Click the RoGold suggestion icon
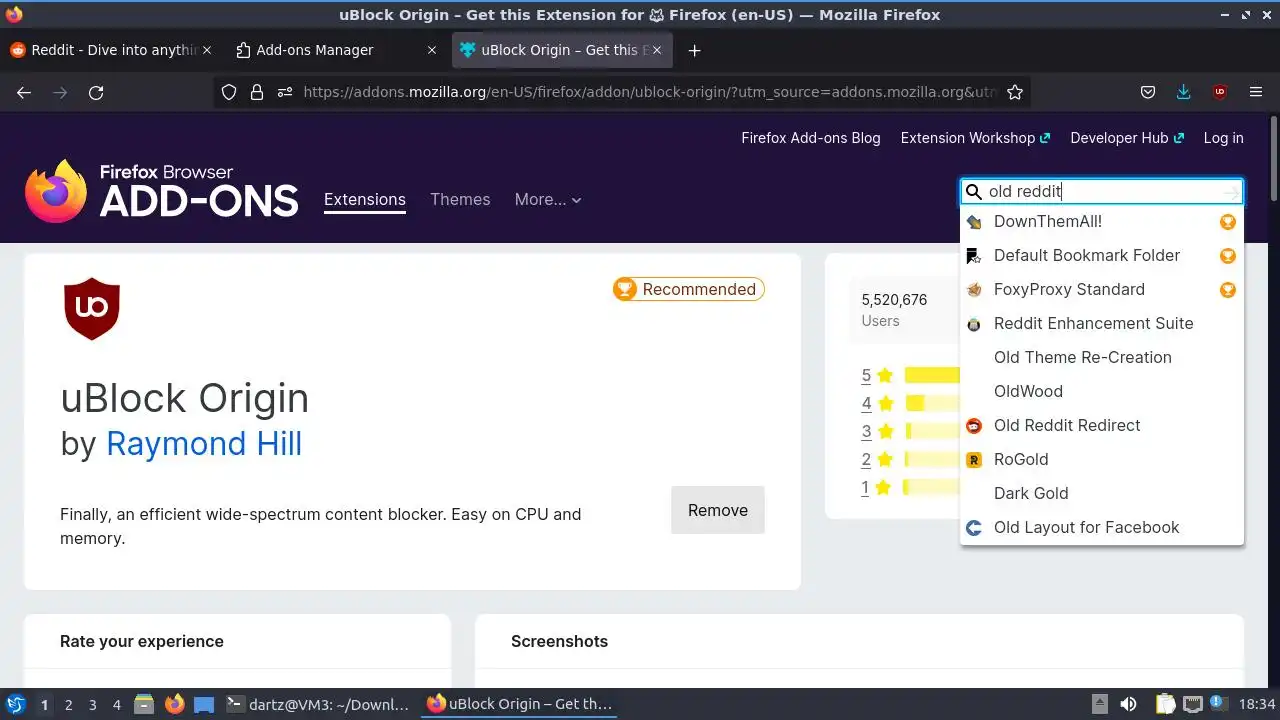Image resolution: width=1280 pixels, height=720 pixels. (974, 460)
